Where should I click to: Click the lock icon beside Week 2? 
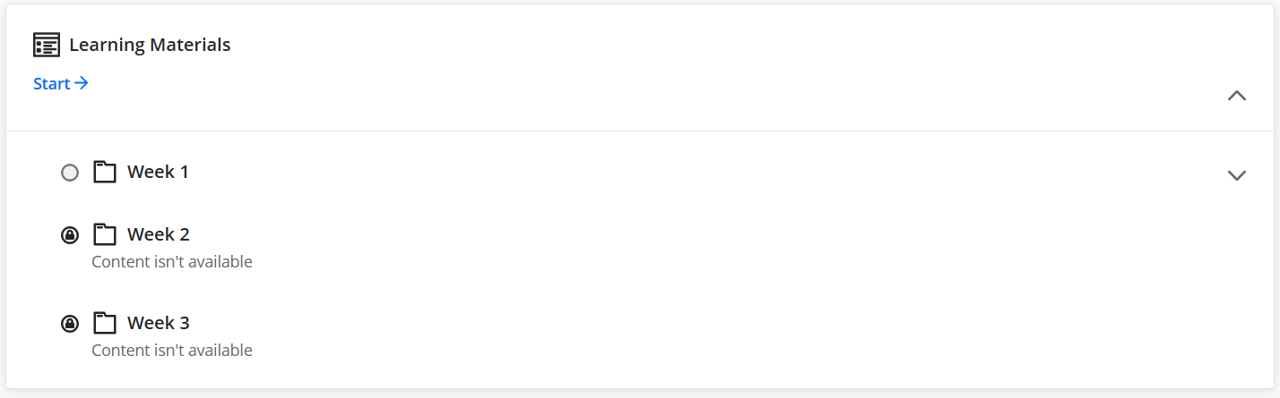coord(69,236)
